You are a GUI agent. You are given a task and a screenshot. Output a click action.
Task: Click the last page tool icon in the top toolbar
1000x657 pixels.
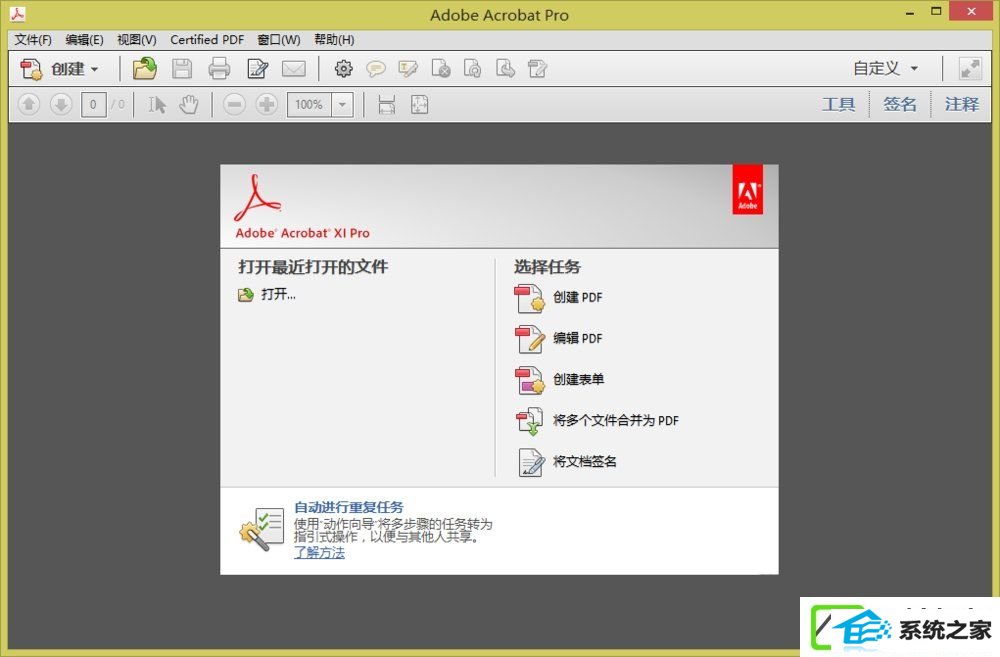pyautogui.click(x=537, y=68)
